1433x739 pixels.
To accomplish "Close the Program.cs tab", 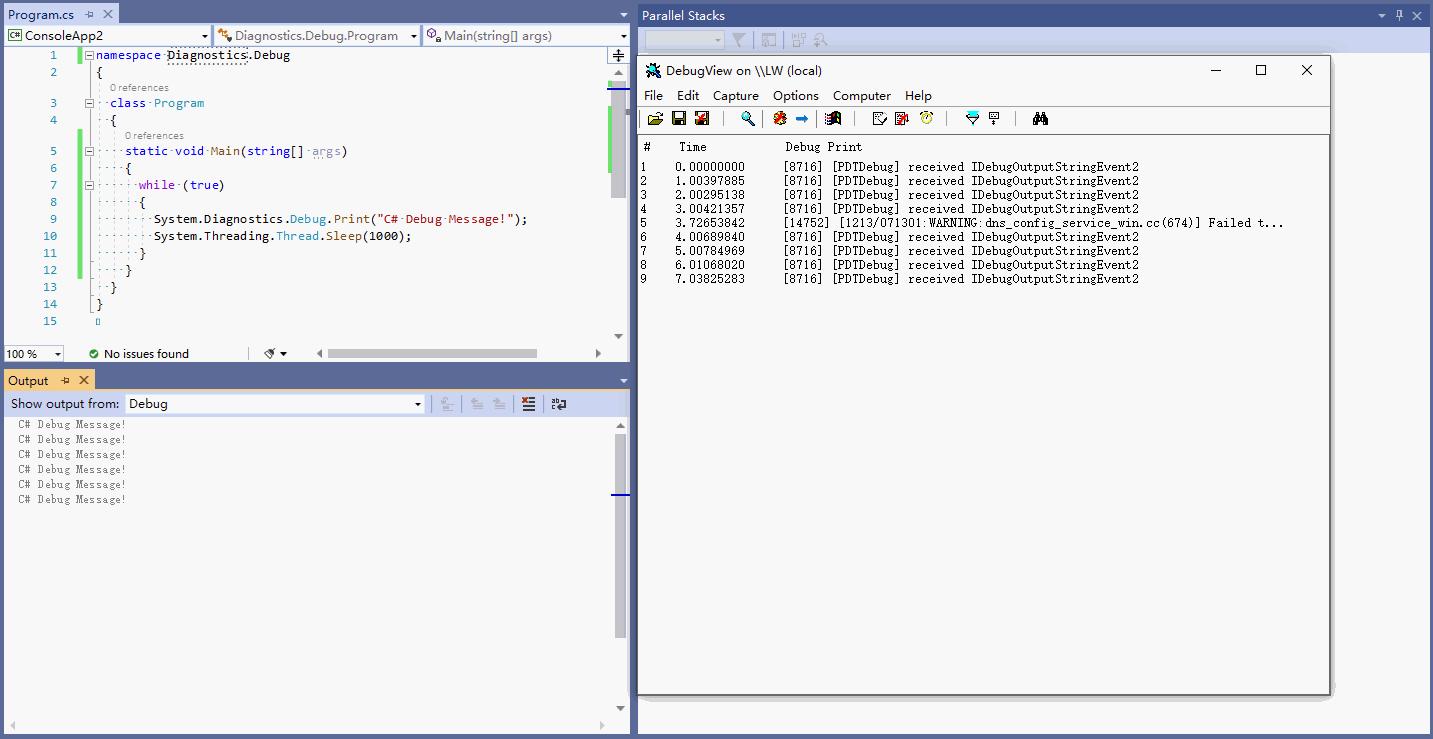I will (108, 15).
